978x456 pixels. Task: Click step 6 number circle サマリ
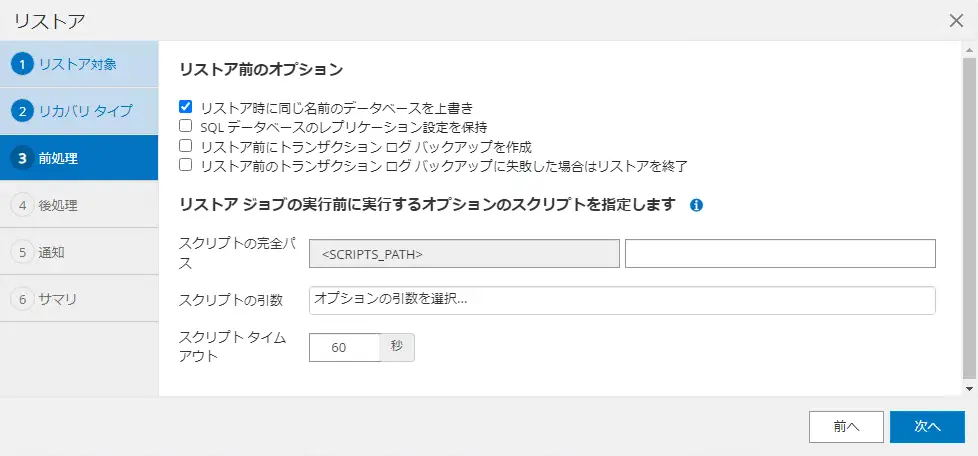[x=22, y=299]
